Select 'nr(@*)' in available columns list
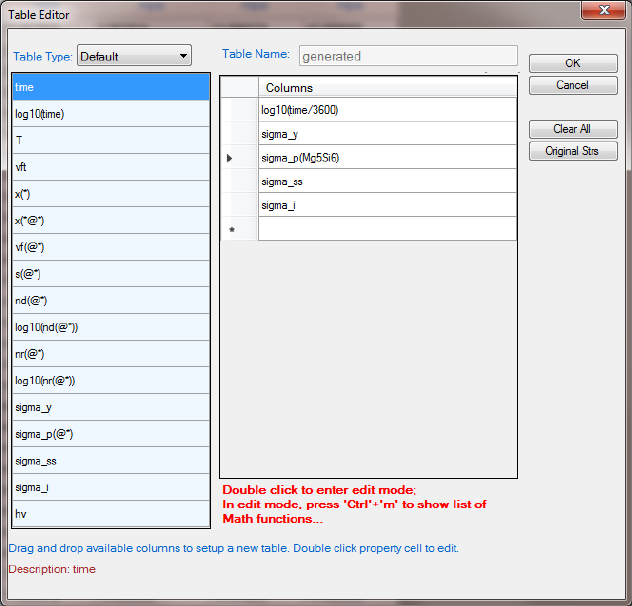This screenshot has height=606, width=632. (x=111, y=354)
